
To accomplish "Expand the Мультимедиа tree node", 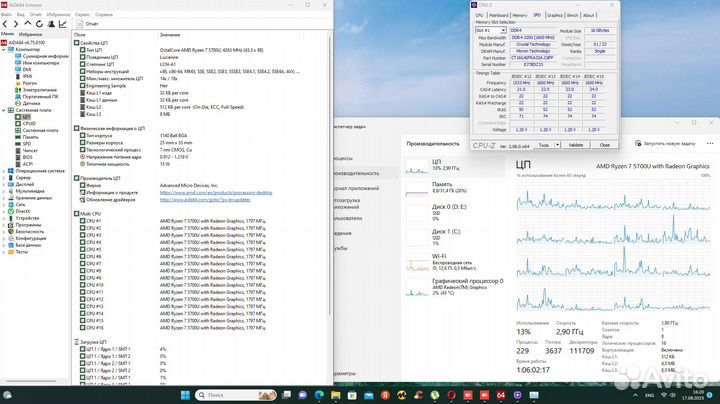I will tap(4, 191).
